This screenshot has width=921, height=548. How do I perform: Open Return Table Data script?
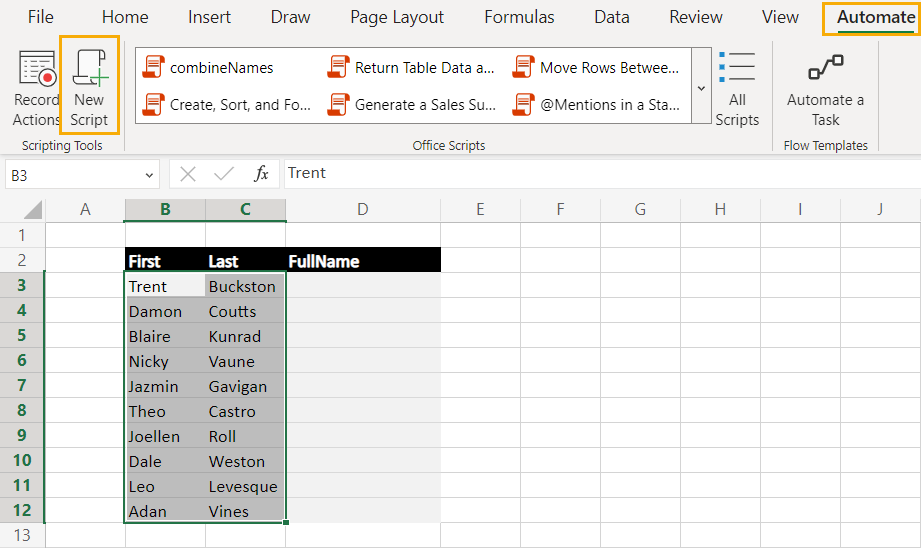coord(411,68)
